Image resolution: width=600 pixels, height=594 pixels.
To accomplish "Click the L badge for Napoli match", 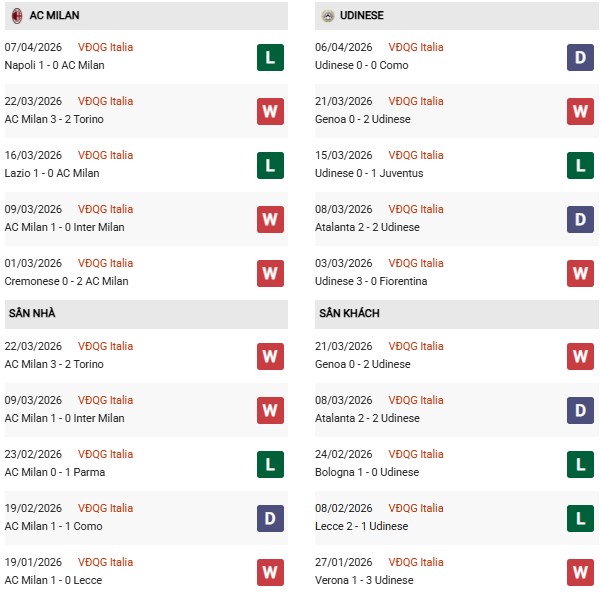I will coord(270,57).
